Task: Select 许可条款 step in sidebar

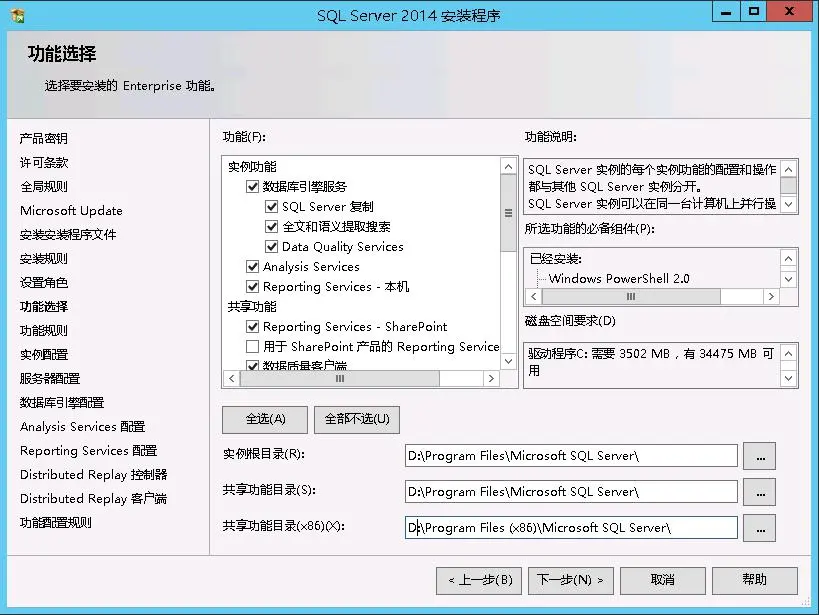Action: 44,163
